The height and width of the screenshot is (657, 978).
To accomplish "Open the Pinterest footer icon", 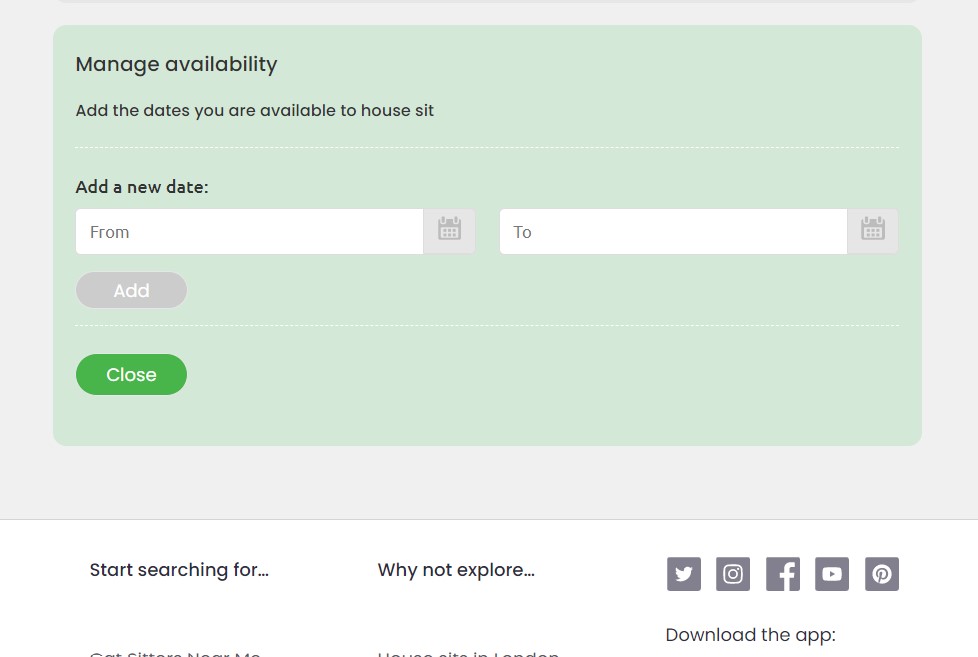I will [x=882, y=574].
